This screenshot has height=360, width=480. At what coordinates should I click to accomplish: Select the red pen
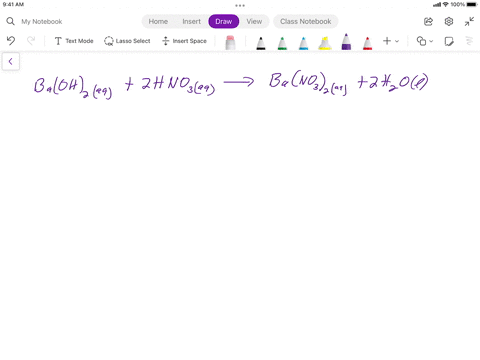tap(368, 43)
